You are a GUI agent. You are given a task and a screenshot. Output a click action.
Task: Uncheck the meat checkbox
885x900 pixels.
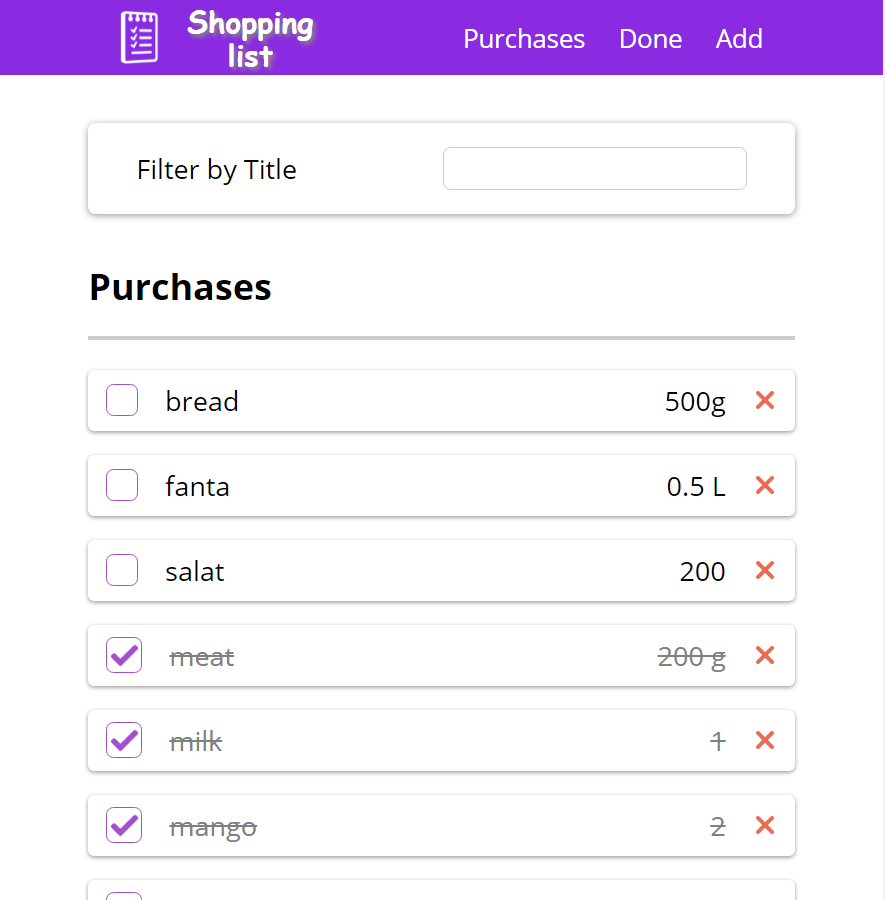tap(123, 655)
